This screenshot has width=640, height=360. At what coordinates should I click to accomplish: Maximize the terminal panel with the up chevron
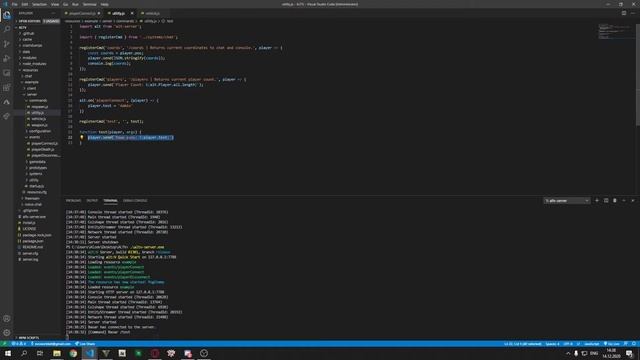point(624,200)
